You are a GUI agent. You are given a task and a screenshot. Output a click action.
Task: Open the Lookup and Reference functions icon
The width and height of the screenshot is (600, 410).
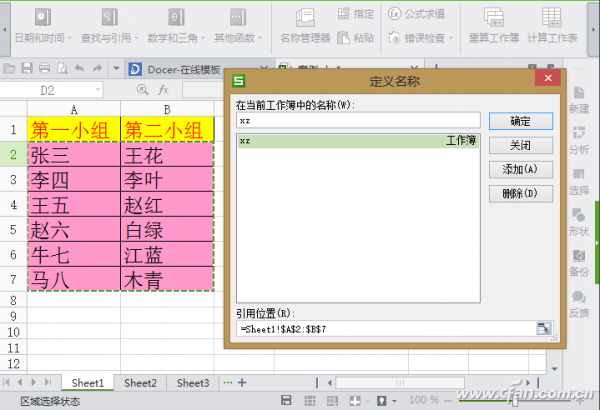(109, 18)
